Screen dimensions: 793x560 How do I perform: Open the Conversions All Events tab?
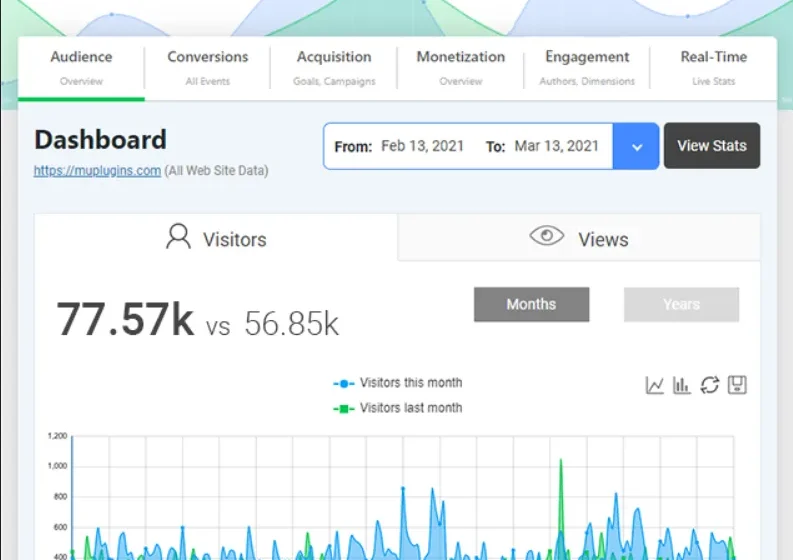click(x=208, y=68)
